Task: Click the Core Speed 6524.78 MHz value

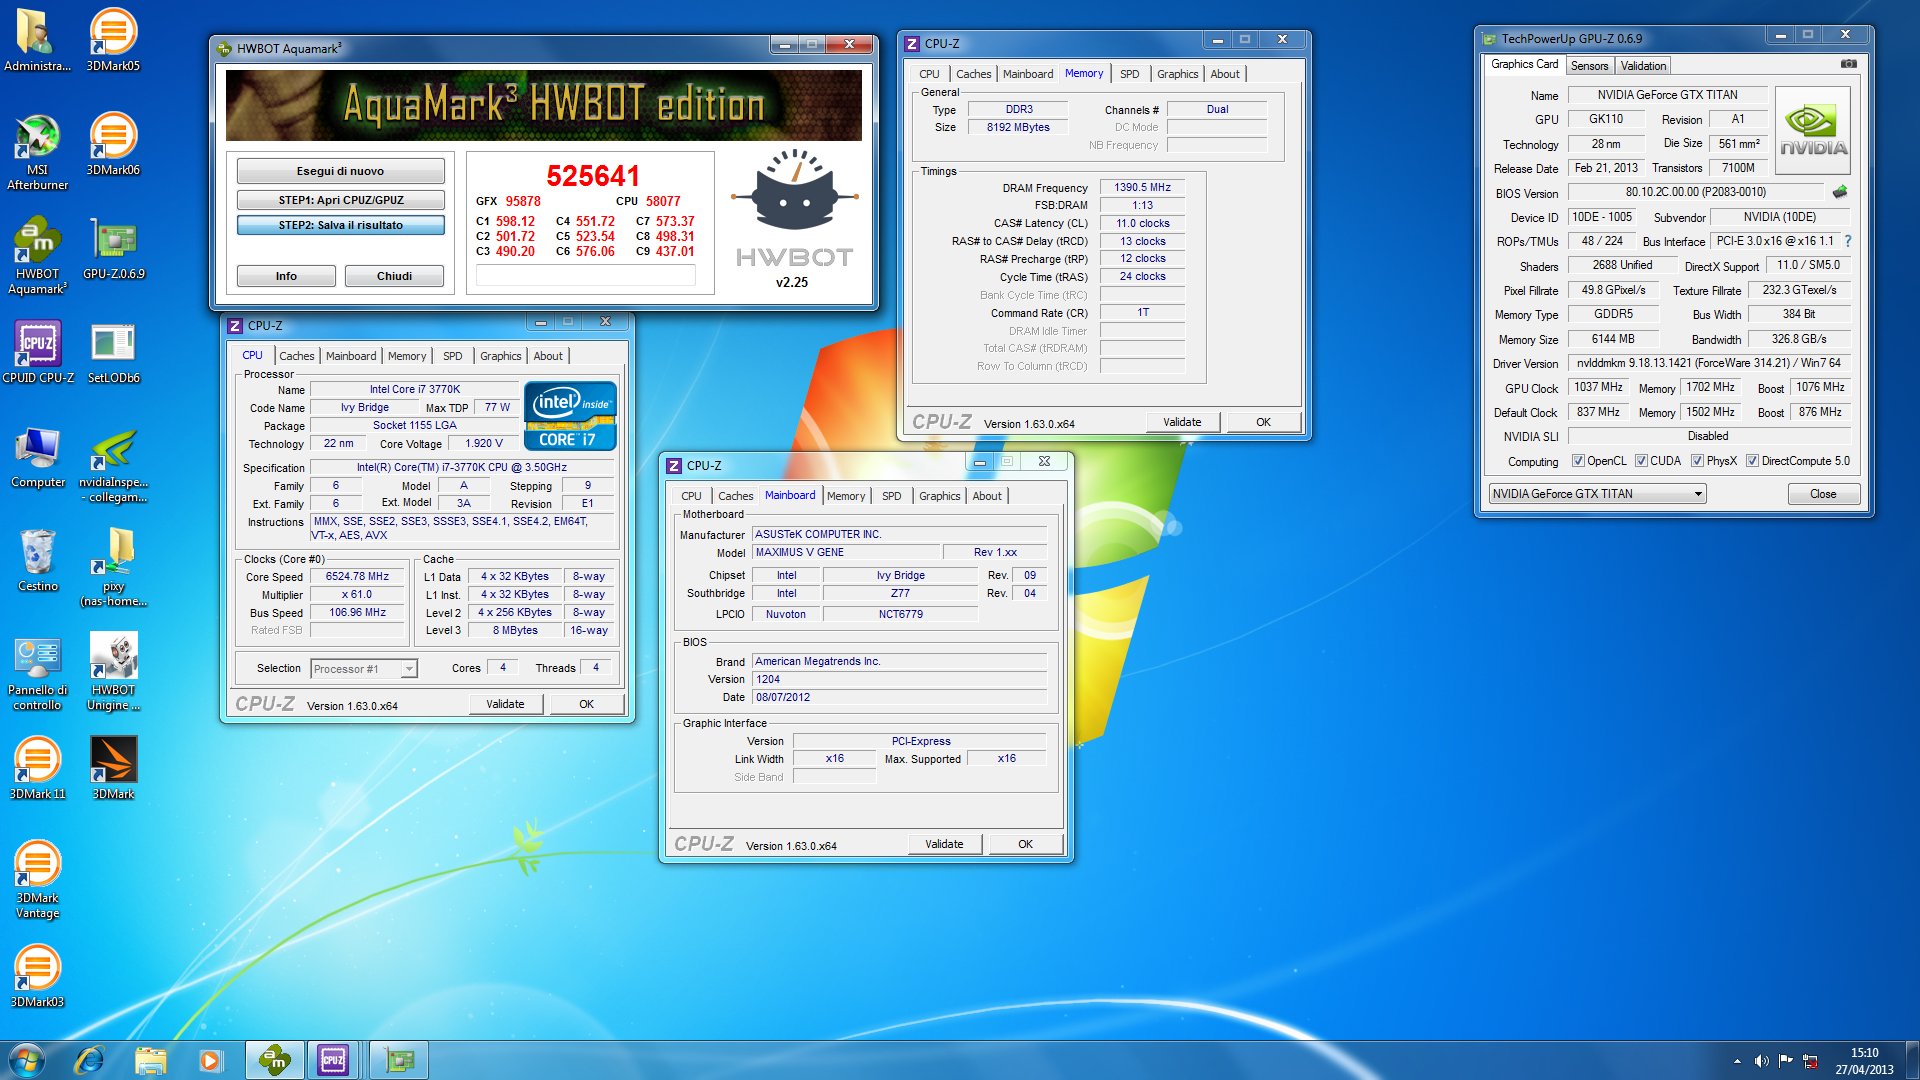Action: coord(357,577)
